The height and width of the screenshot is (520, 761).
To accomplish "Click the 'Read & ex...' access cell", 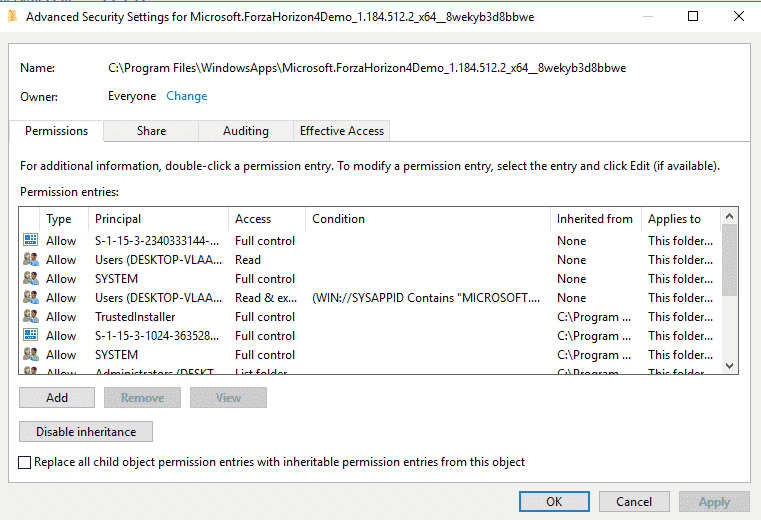I will [x=266, y=298].
